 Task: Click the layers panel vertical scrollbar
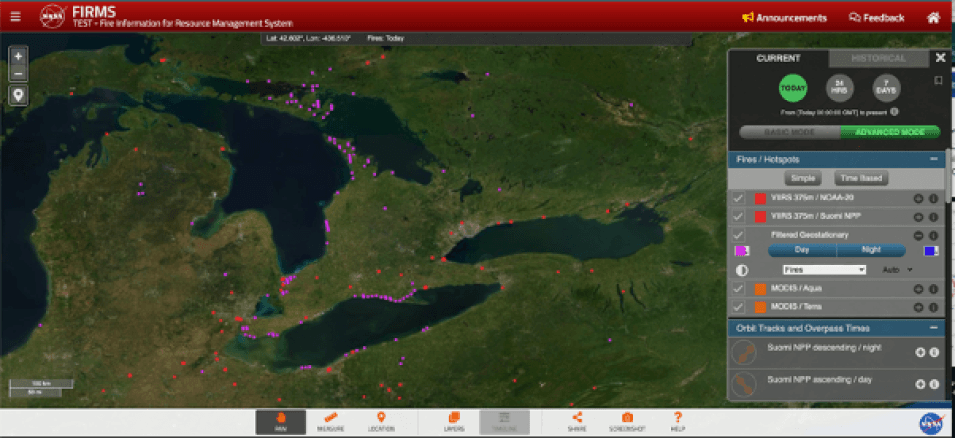tap(947, 177)
